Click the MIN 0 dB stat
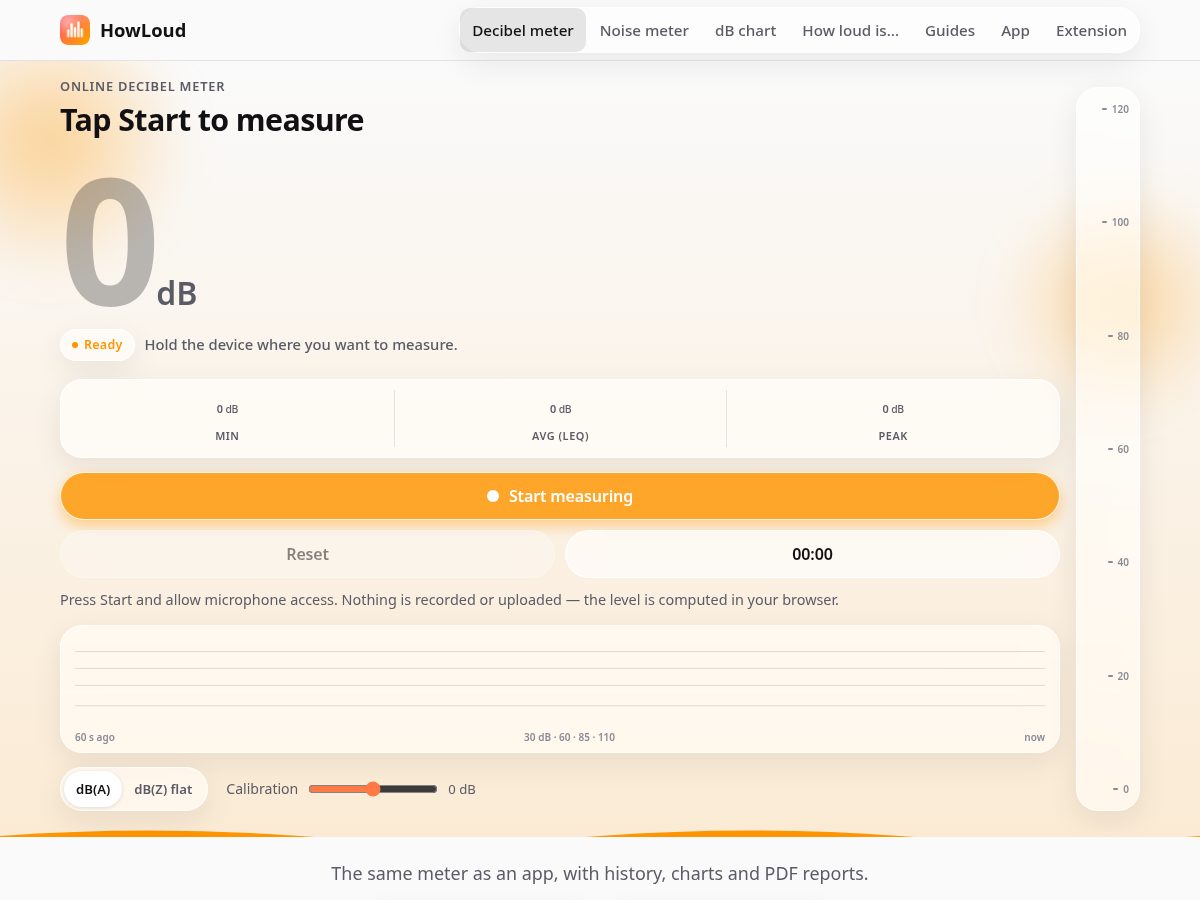 click(x=227, y=422)
